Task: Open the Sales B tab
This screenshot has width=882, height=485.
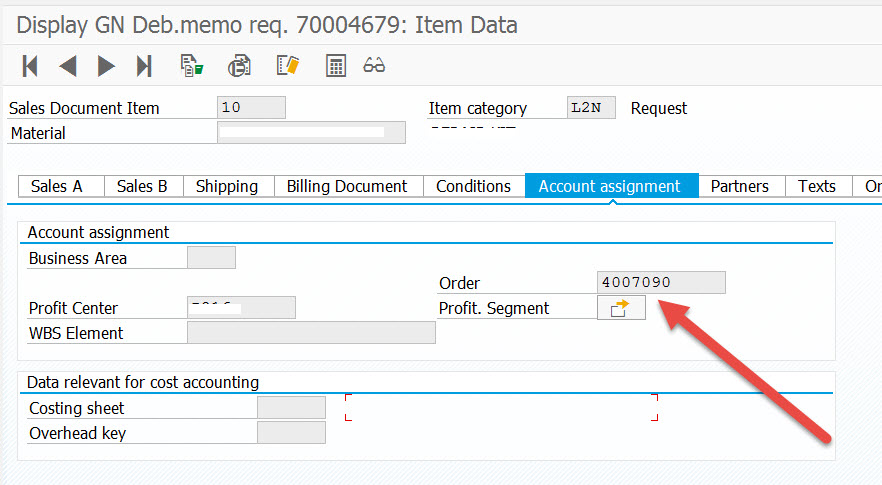Action: point(142,186)
